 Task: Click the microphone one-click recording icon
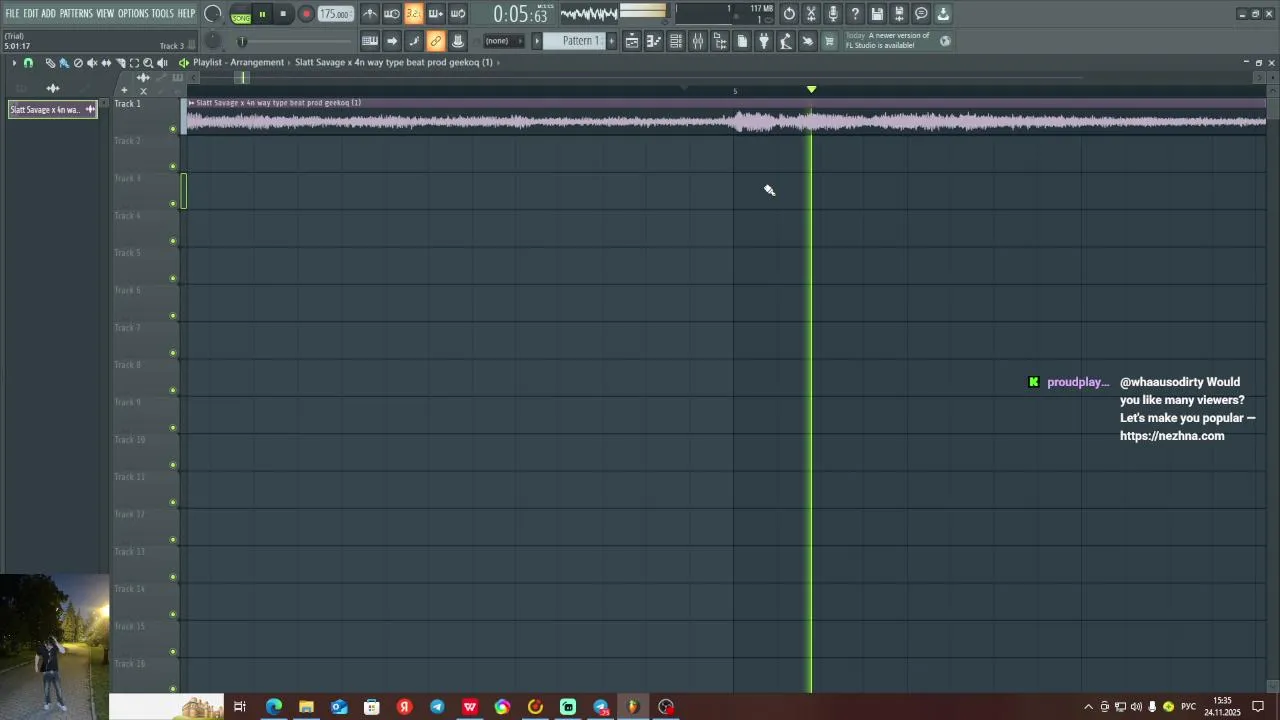[x=833, y=14]
